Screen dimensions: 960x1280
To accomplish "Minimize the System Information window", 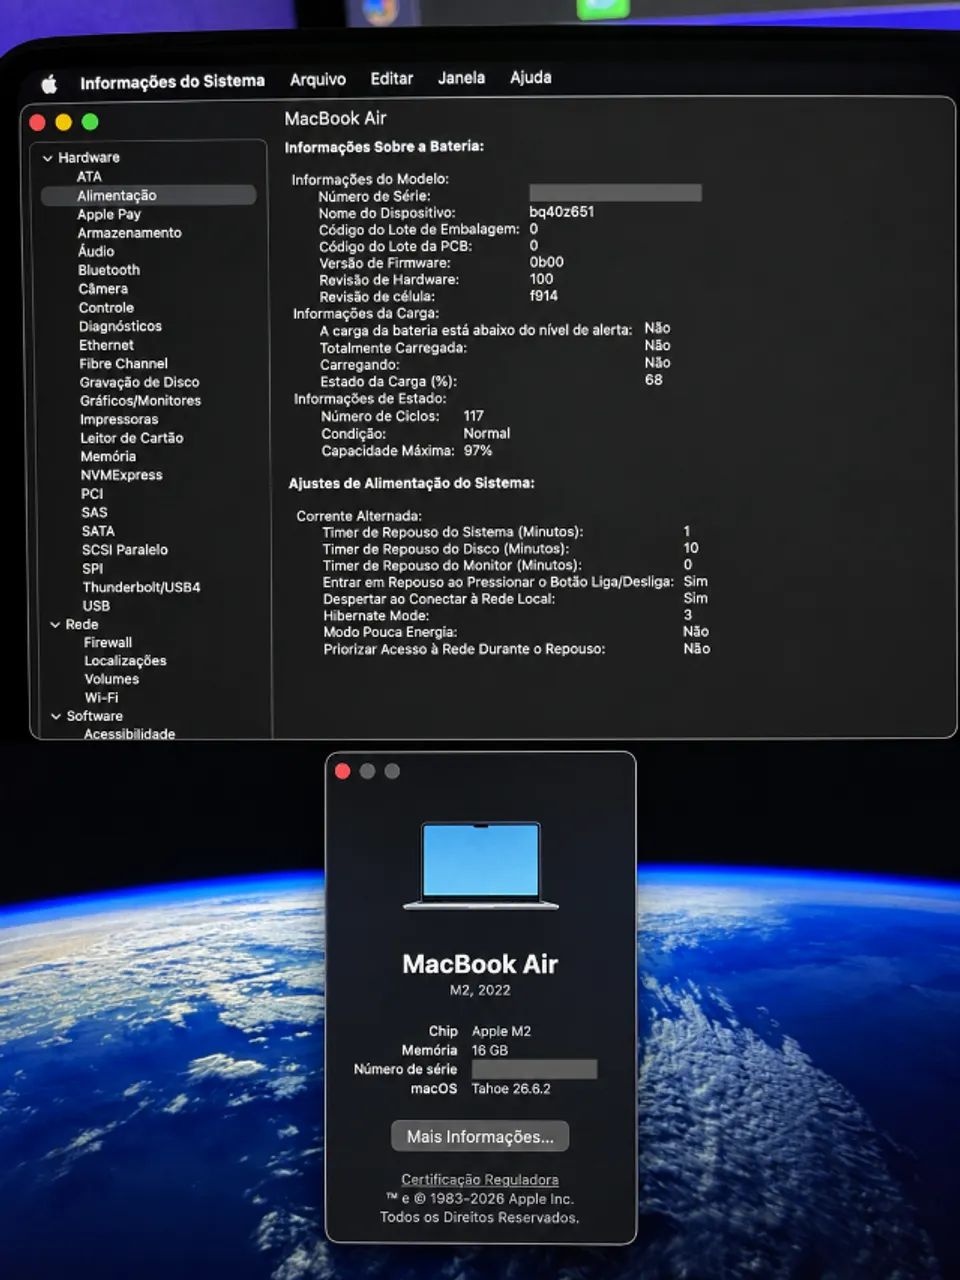I will 64,122.
